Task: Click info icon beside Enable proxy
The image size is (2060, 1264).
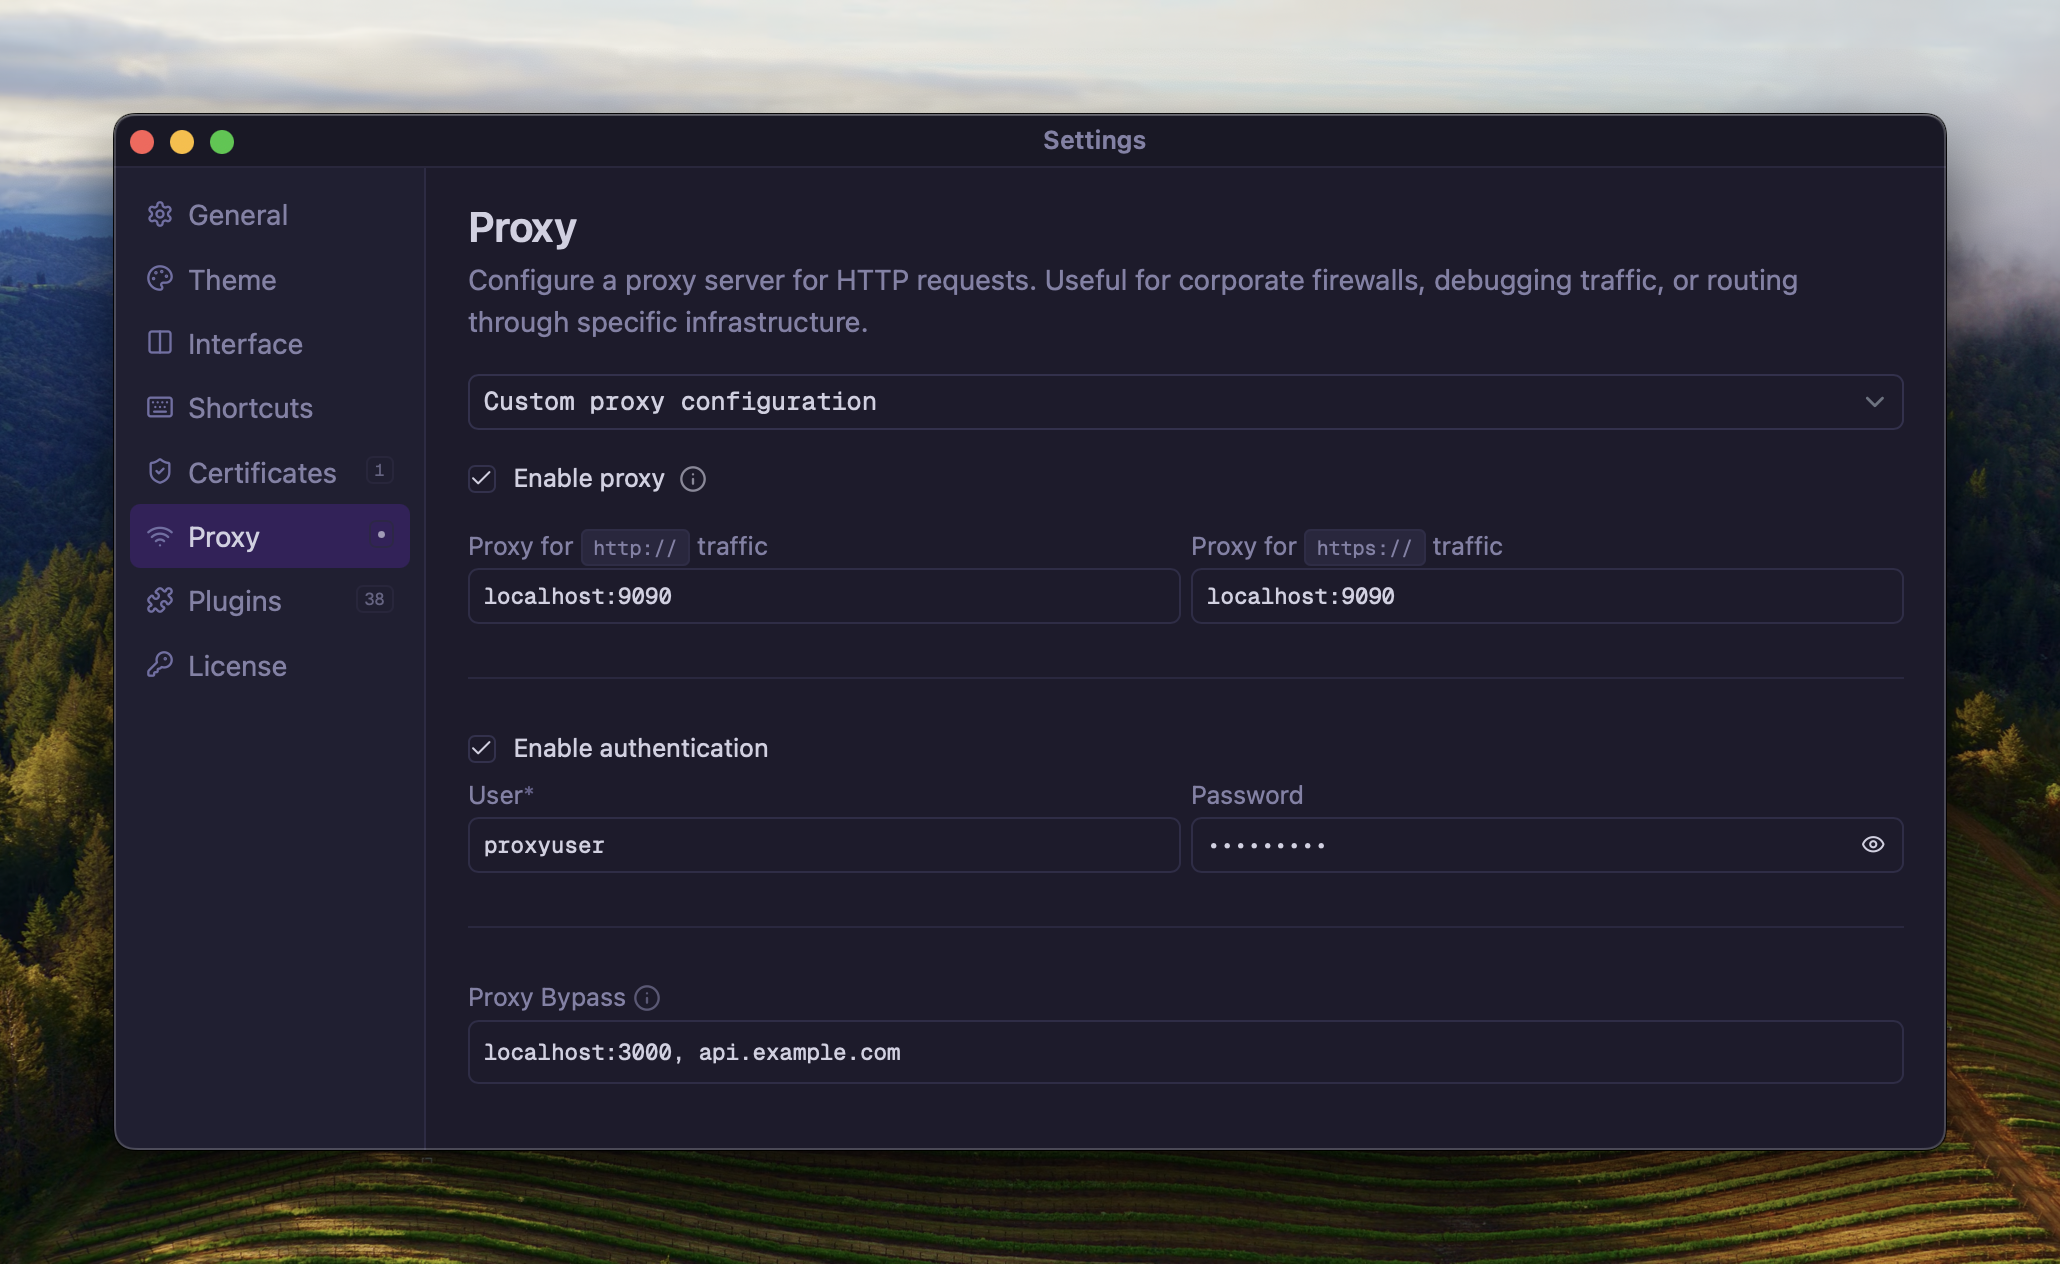Action: coord(693,479)
